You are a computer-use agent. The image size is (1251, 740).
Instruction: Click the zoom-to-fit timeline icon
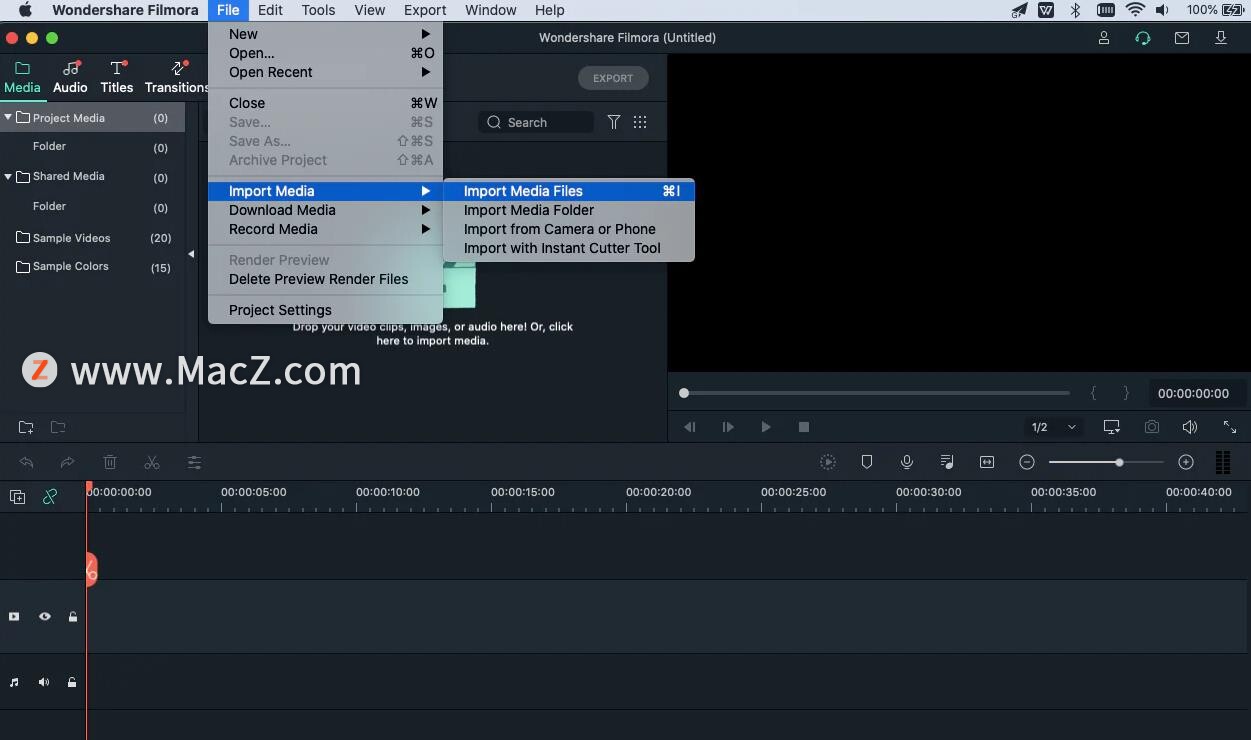987,462
